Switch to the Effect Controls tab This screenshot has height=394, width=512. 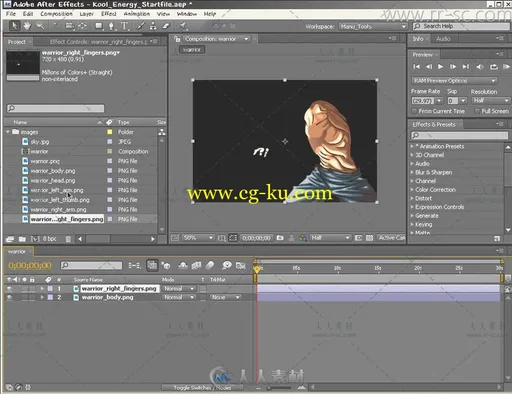98,42
